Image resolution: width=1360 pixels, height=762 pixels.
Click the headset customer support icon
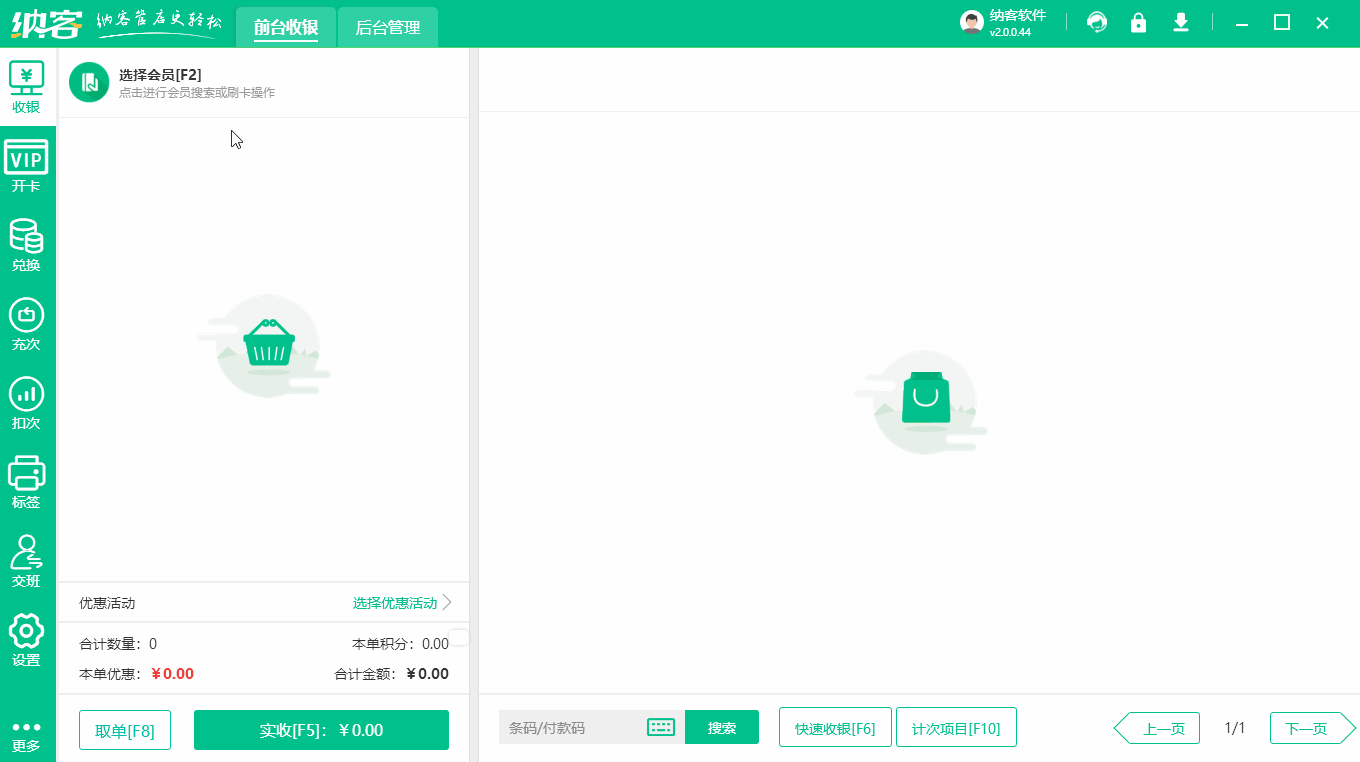point(1096,21)
